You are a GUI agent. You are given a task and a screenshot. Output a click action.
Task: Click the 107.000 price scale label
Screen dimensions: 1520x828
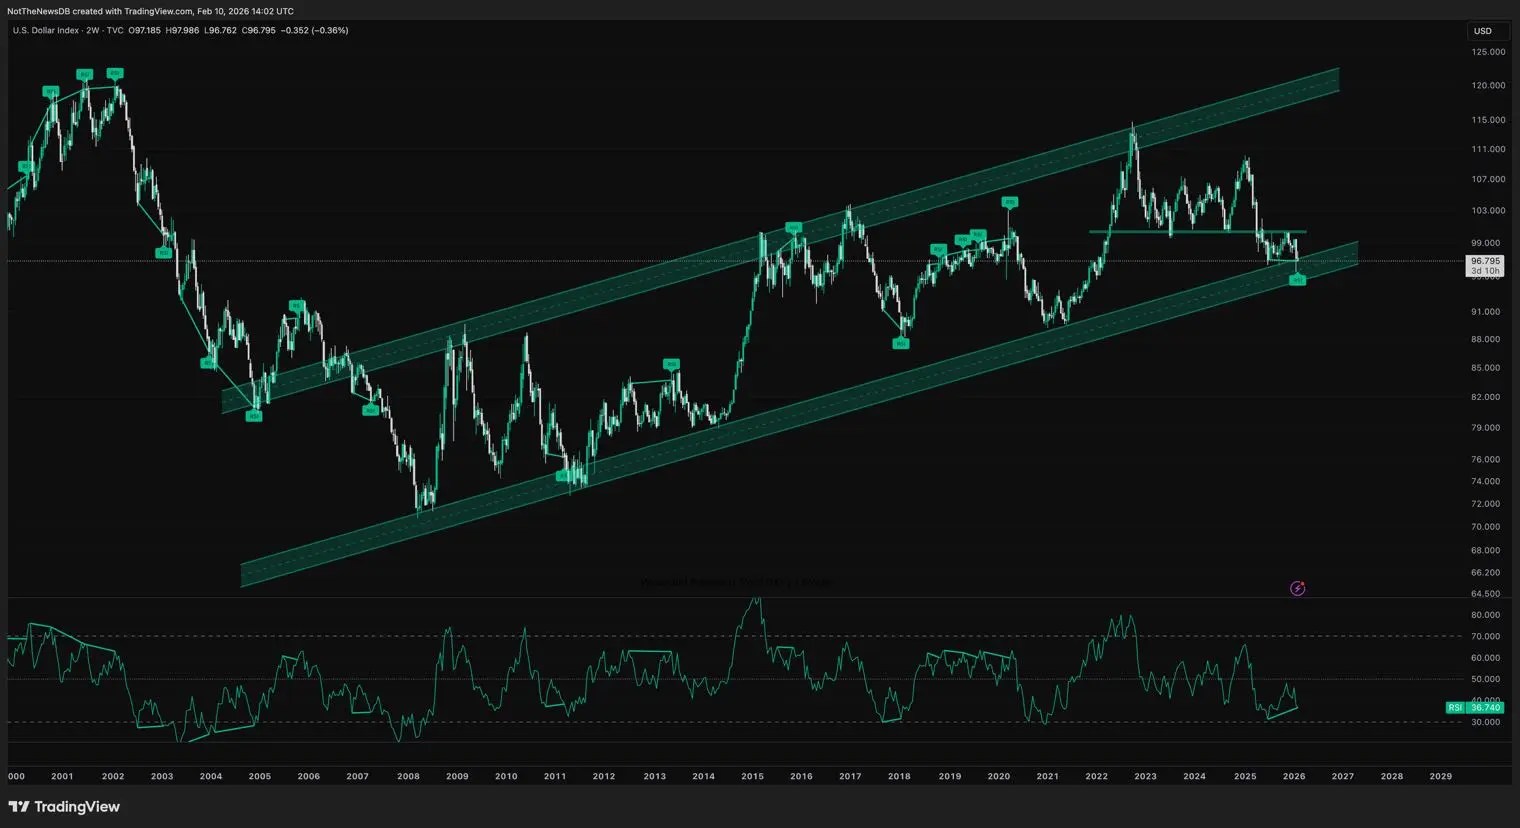pyautogui.click(x=1488, y=180)
